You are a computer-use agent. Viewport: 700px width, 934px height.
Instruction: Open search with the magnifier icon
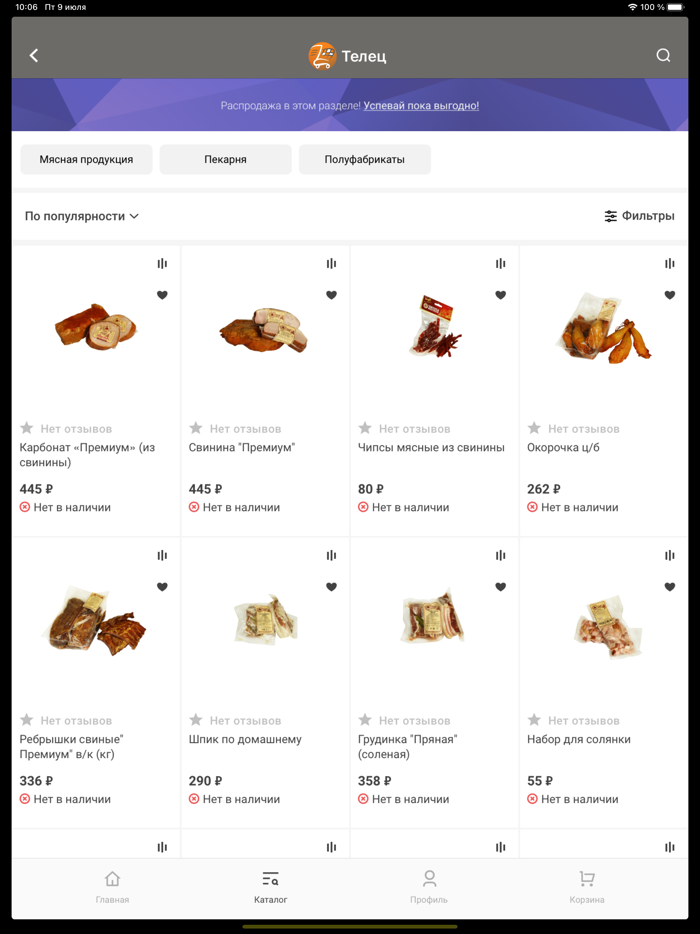[x=663, y=56]
